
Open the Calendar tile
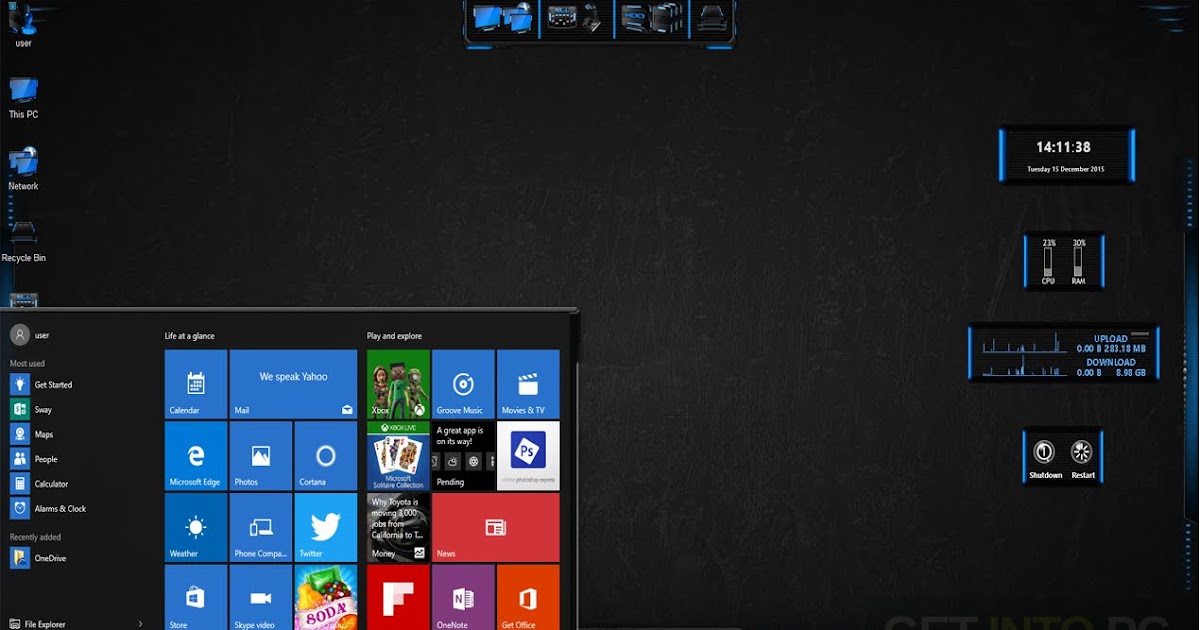pos(196,384)
